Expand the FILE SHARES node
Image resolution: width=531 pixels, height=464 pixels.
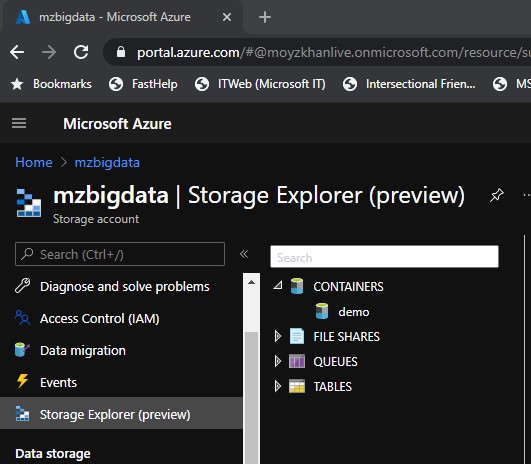pos(278,336)
